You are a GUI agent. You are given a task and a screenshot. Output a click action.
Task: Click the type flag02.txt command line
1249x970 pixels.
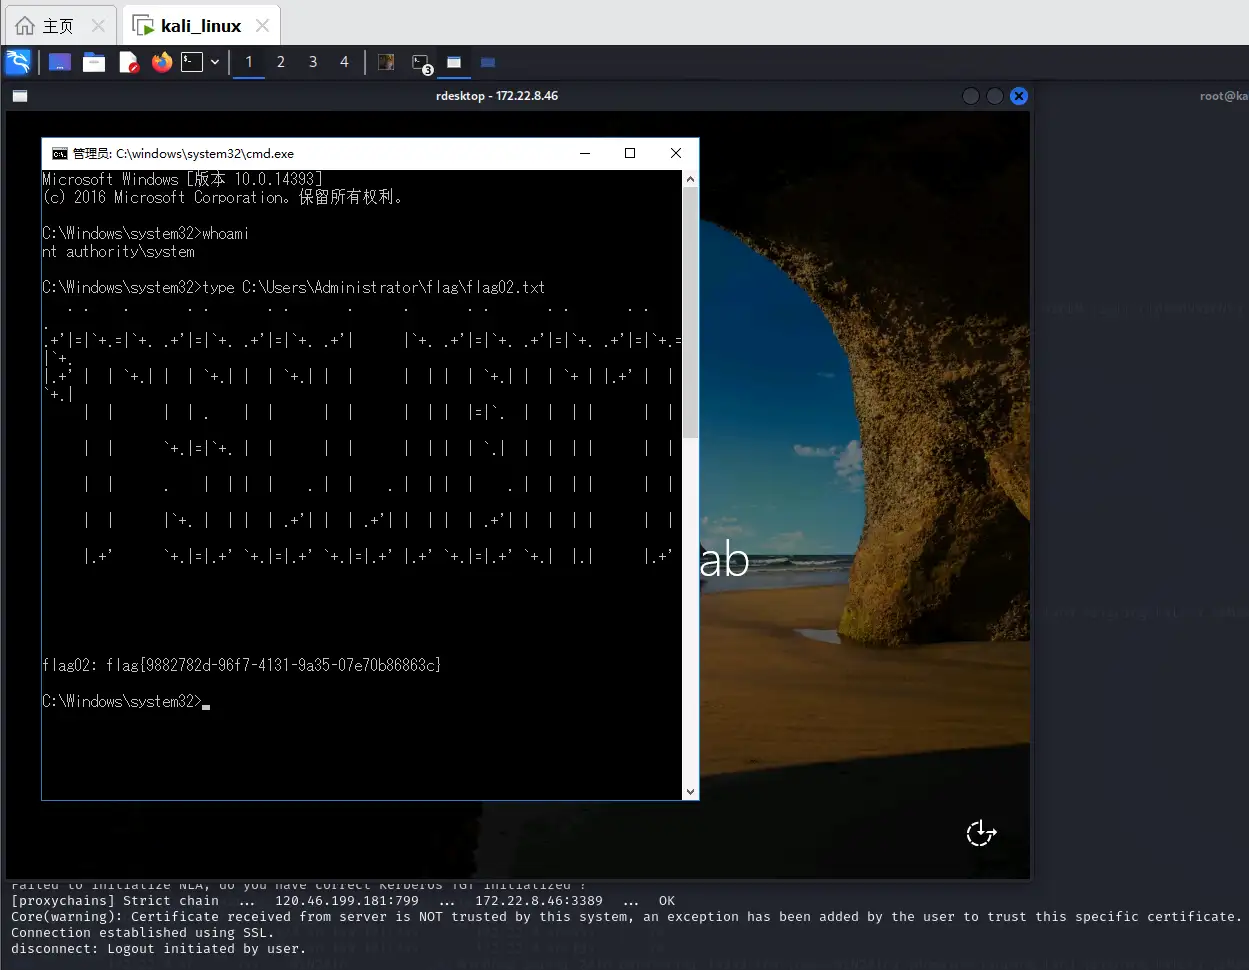pos(294,287)
